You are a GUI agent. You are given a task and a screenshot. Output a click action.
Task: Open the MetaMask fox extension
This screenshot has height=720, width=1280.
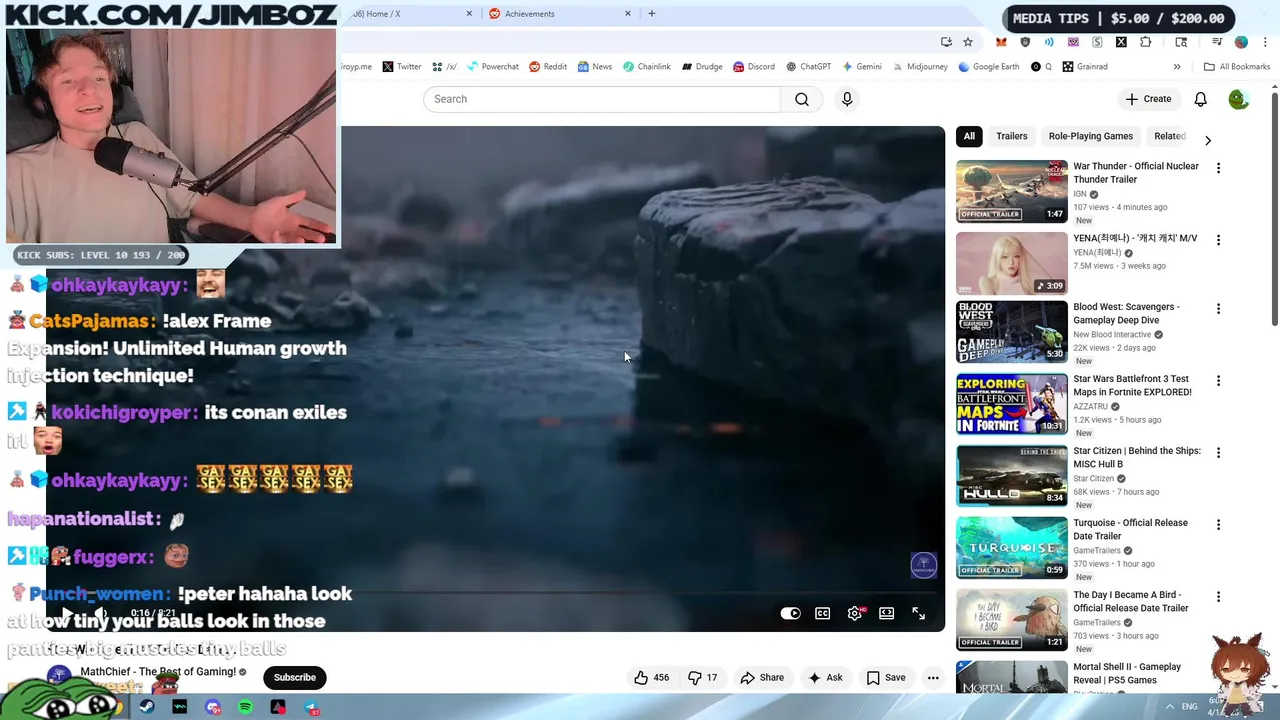click(x=1001, y=42)
